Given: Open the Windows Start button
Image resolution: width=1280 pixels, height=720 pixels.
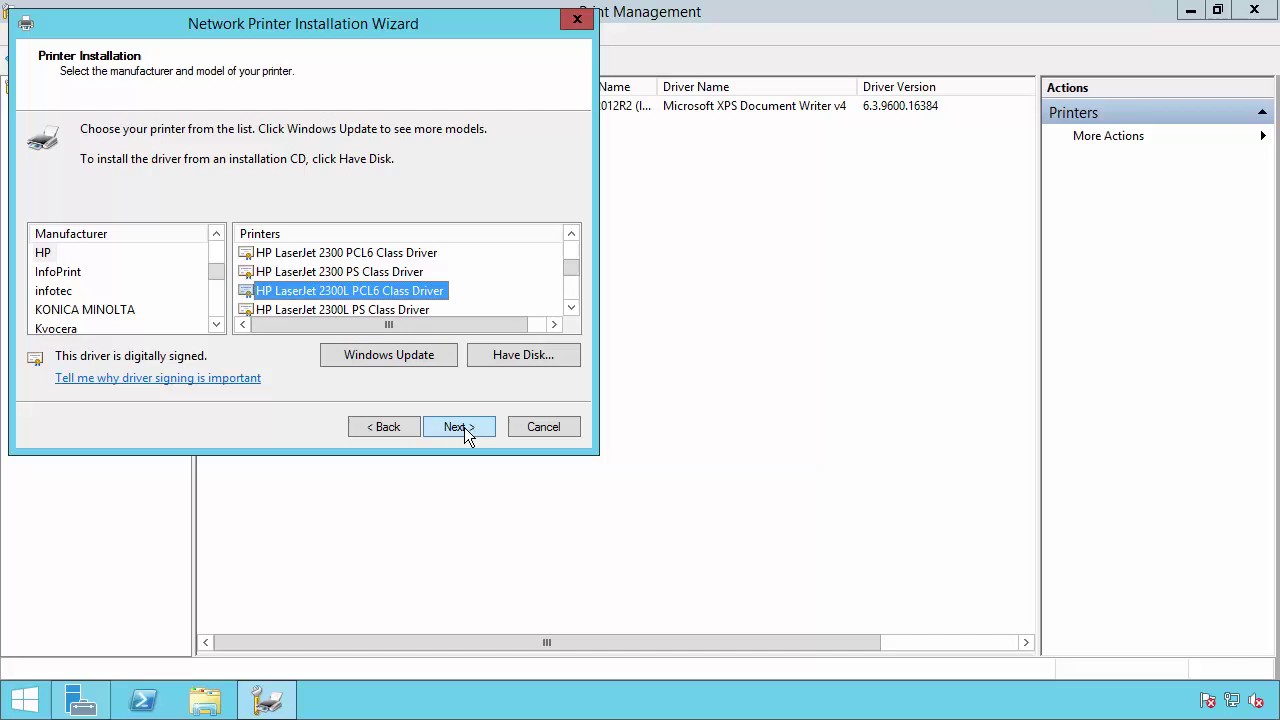Looking at the screenshot, I should tap(24, 700).
